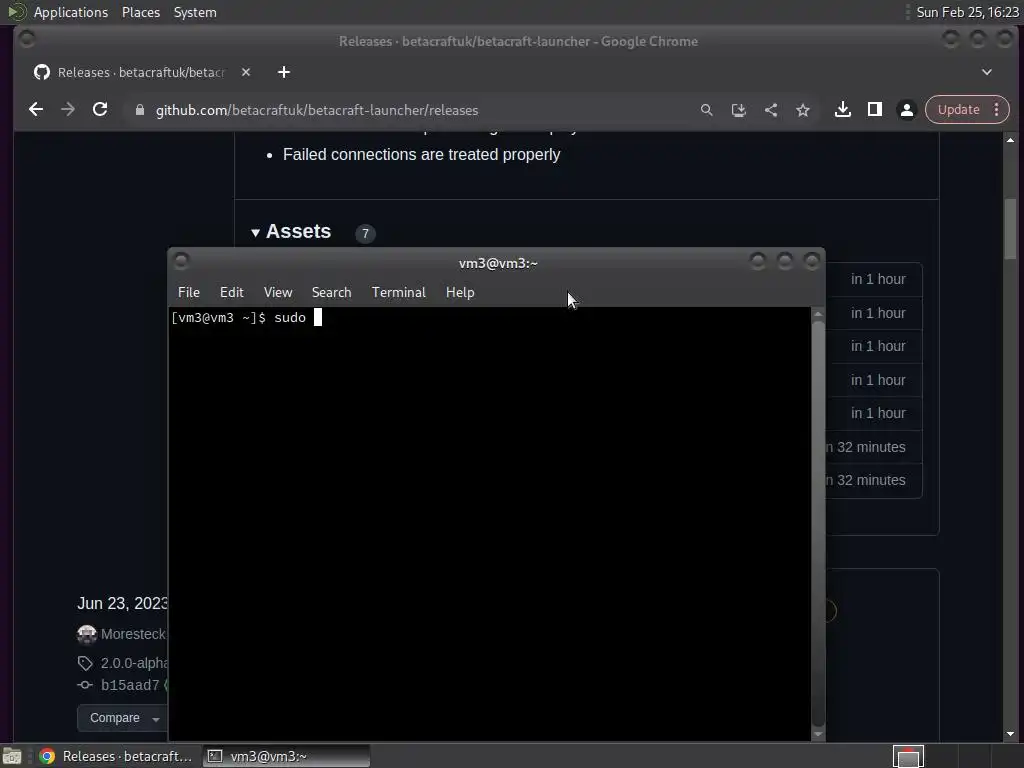Open terminal Edit menu
Viewport: 1024px width, 768px height.
pyautogui.click(x=232, y=293)
